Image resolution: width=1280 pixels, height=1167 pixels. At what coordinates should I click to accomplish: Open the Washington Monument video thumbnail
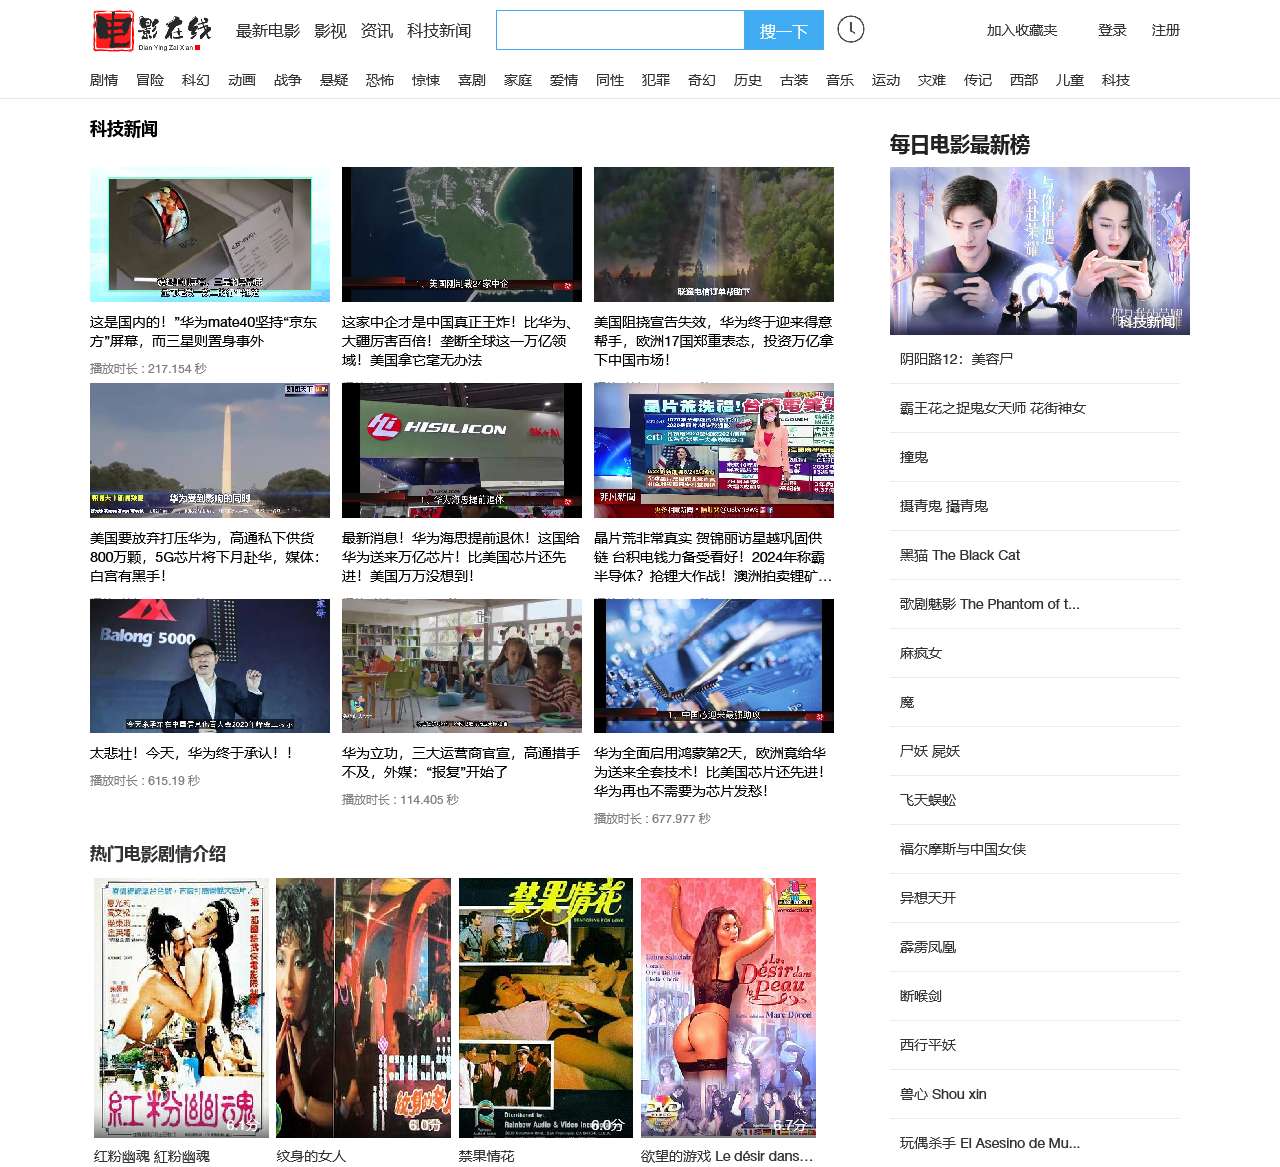coord(210,450)
